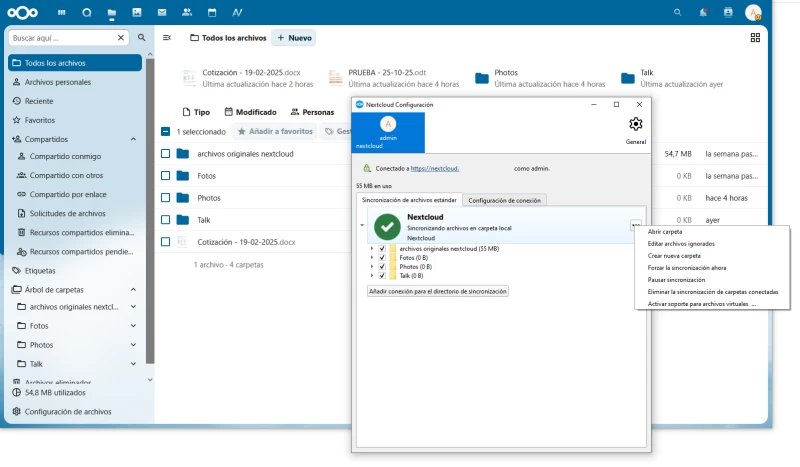Expand archivos originales nextcloud (55 MB) sync tree arrow

[372, 249]
